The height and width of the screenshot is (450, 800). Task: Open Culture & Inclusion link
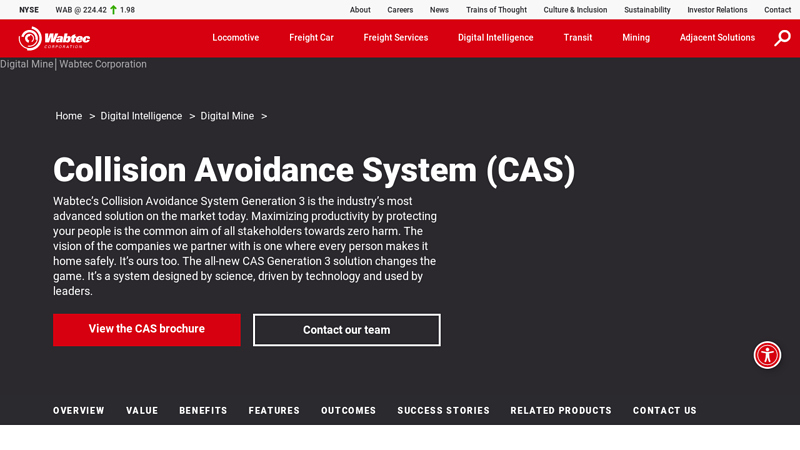[x=575, y=10]
